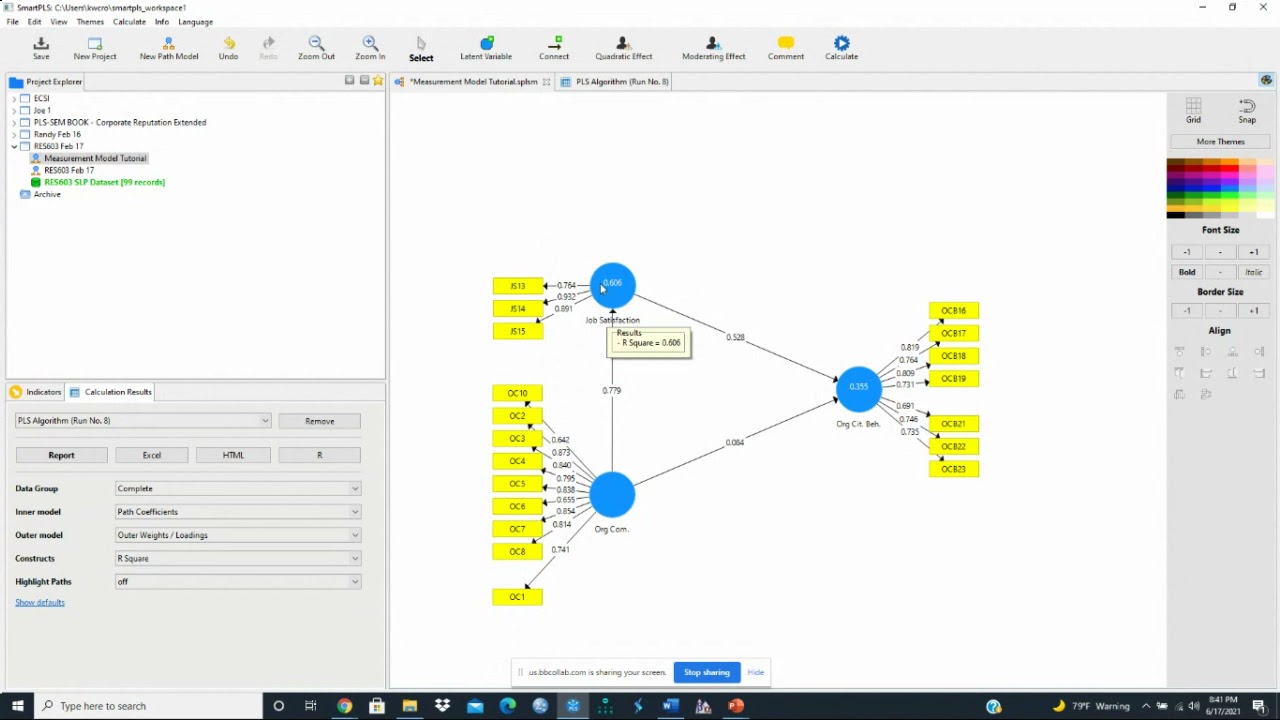Activate the Select pointer tool
Image resolution: width=1280 pixels, height=720 pixels.
click(421, 48)
